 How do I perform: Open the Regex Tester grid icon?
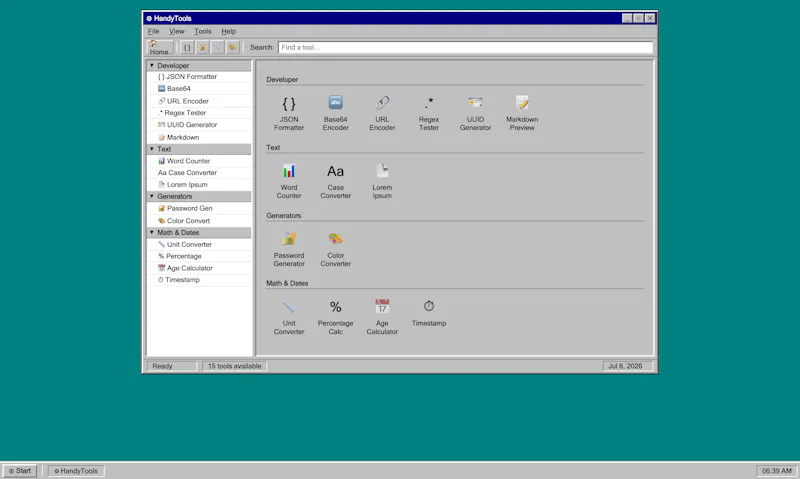coord(429,113)
